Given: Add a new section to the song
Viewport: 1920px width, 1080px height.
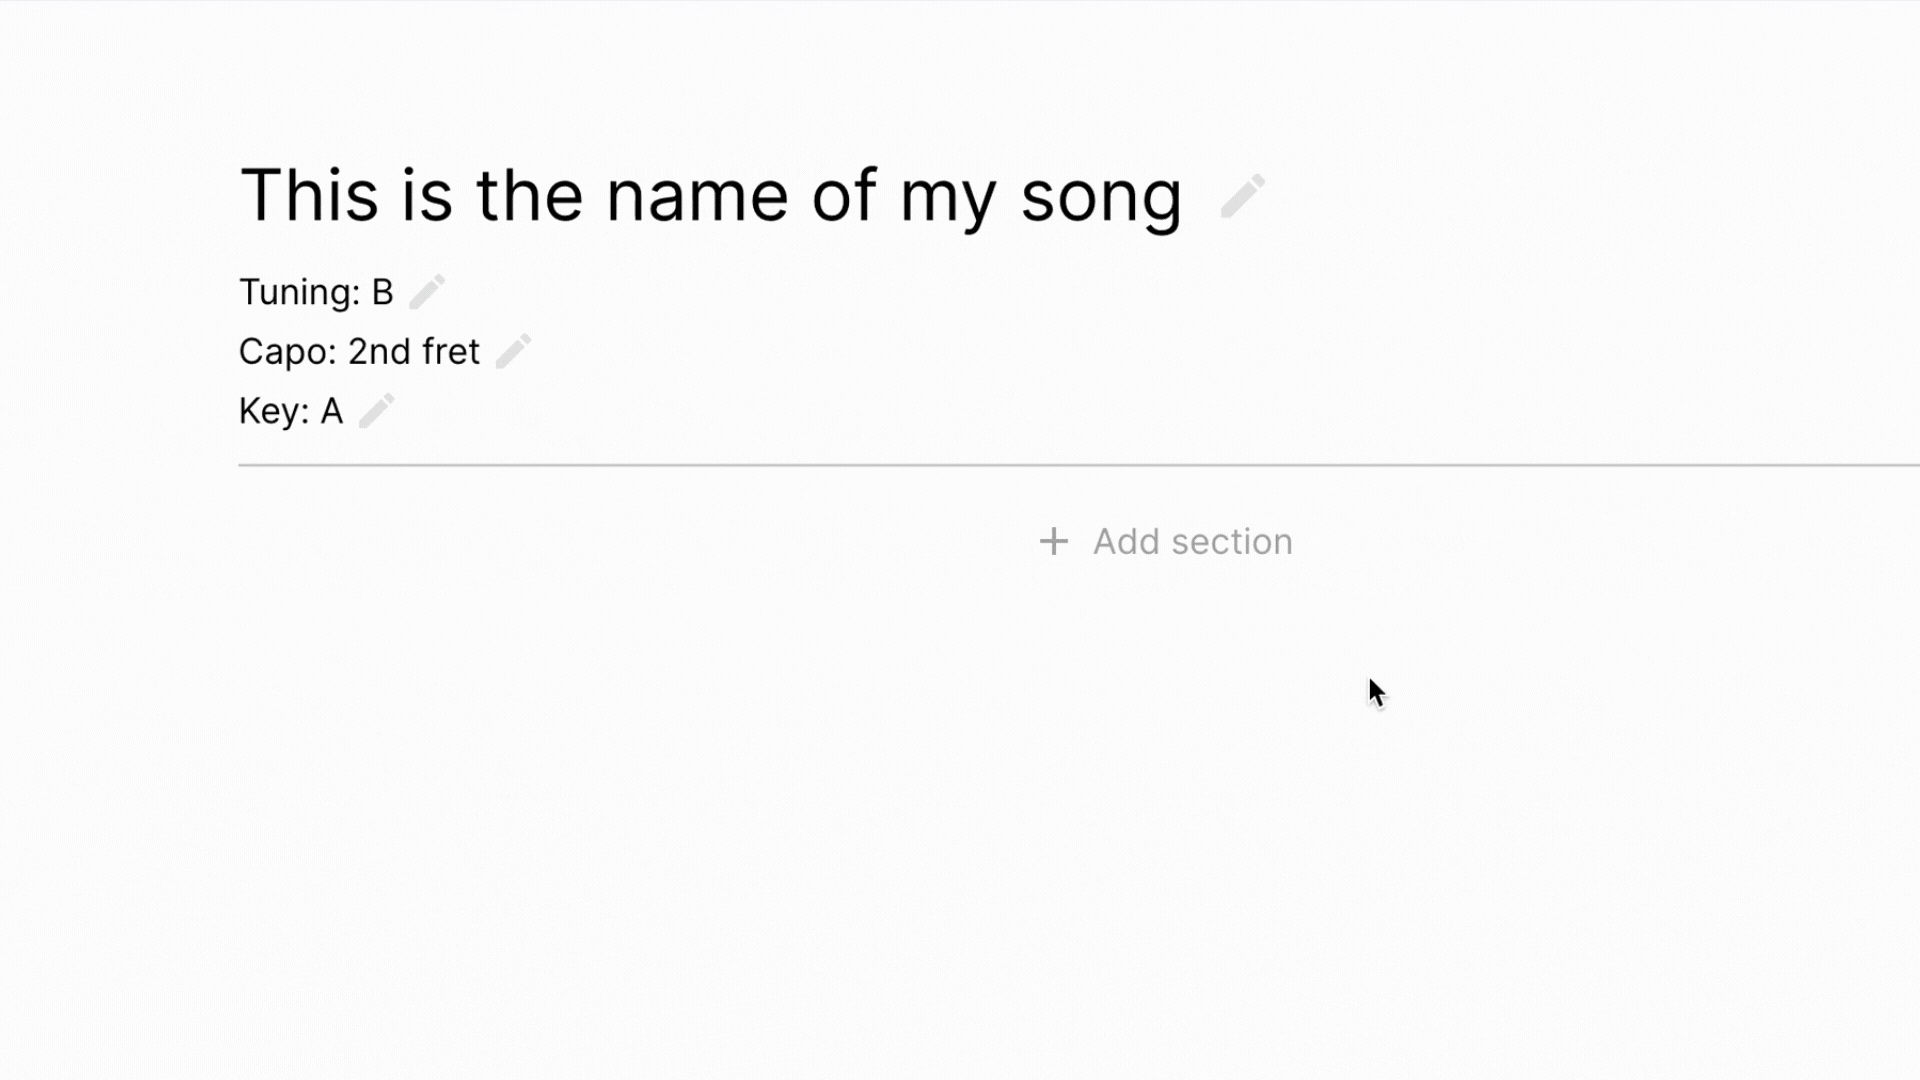Looking at the screenshot, I should tap(1166, 542).
